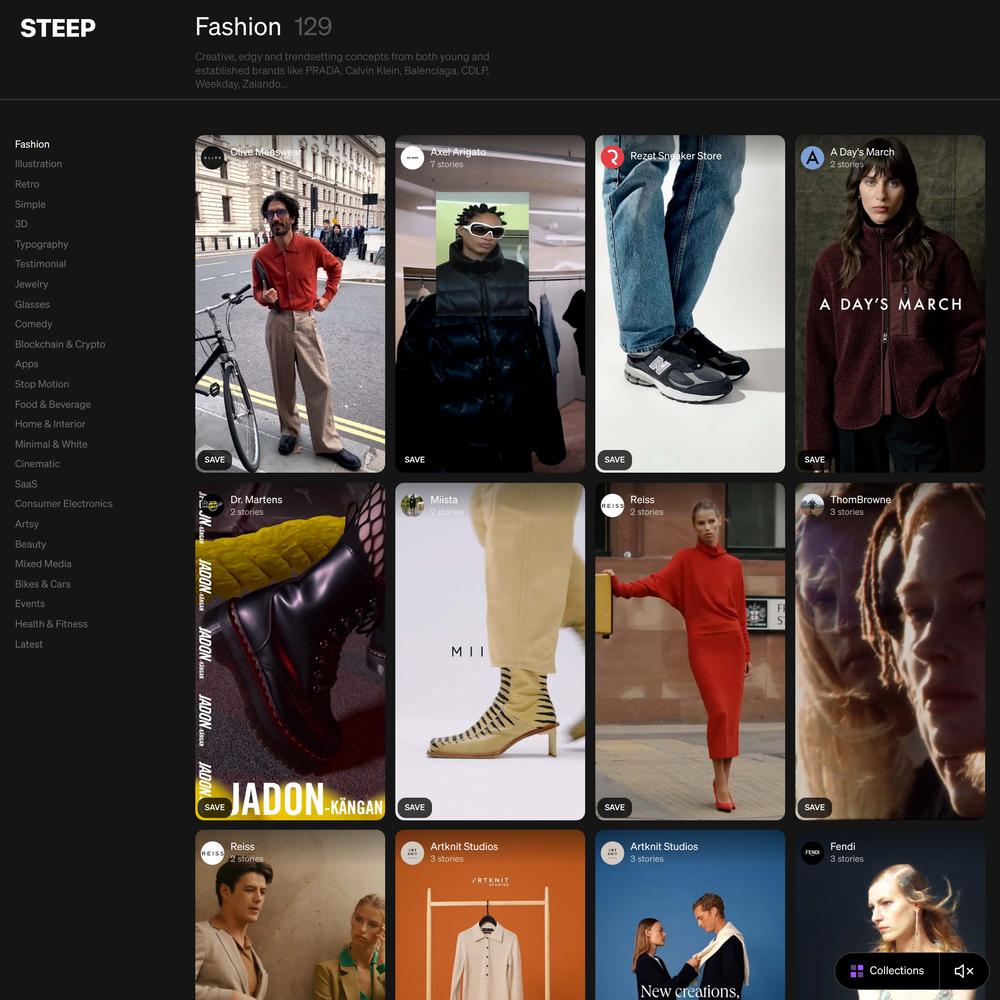This screenshot has width=1000, height=1000.
Task: Click the A Day's March blue avatar
Action: pyautogui.click(x=812, y=158)
